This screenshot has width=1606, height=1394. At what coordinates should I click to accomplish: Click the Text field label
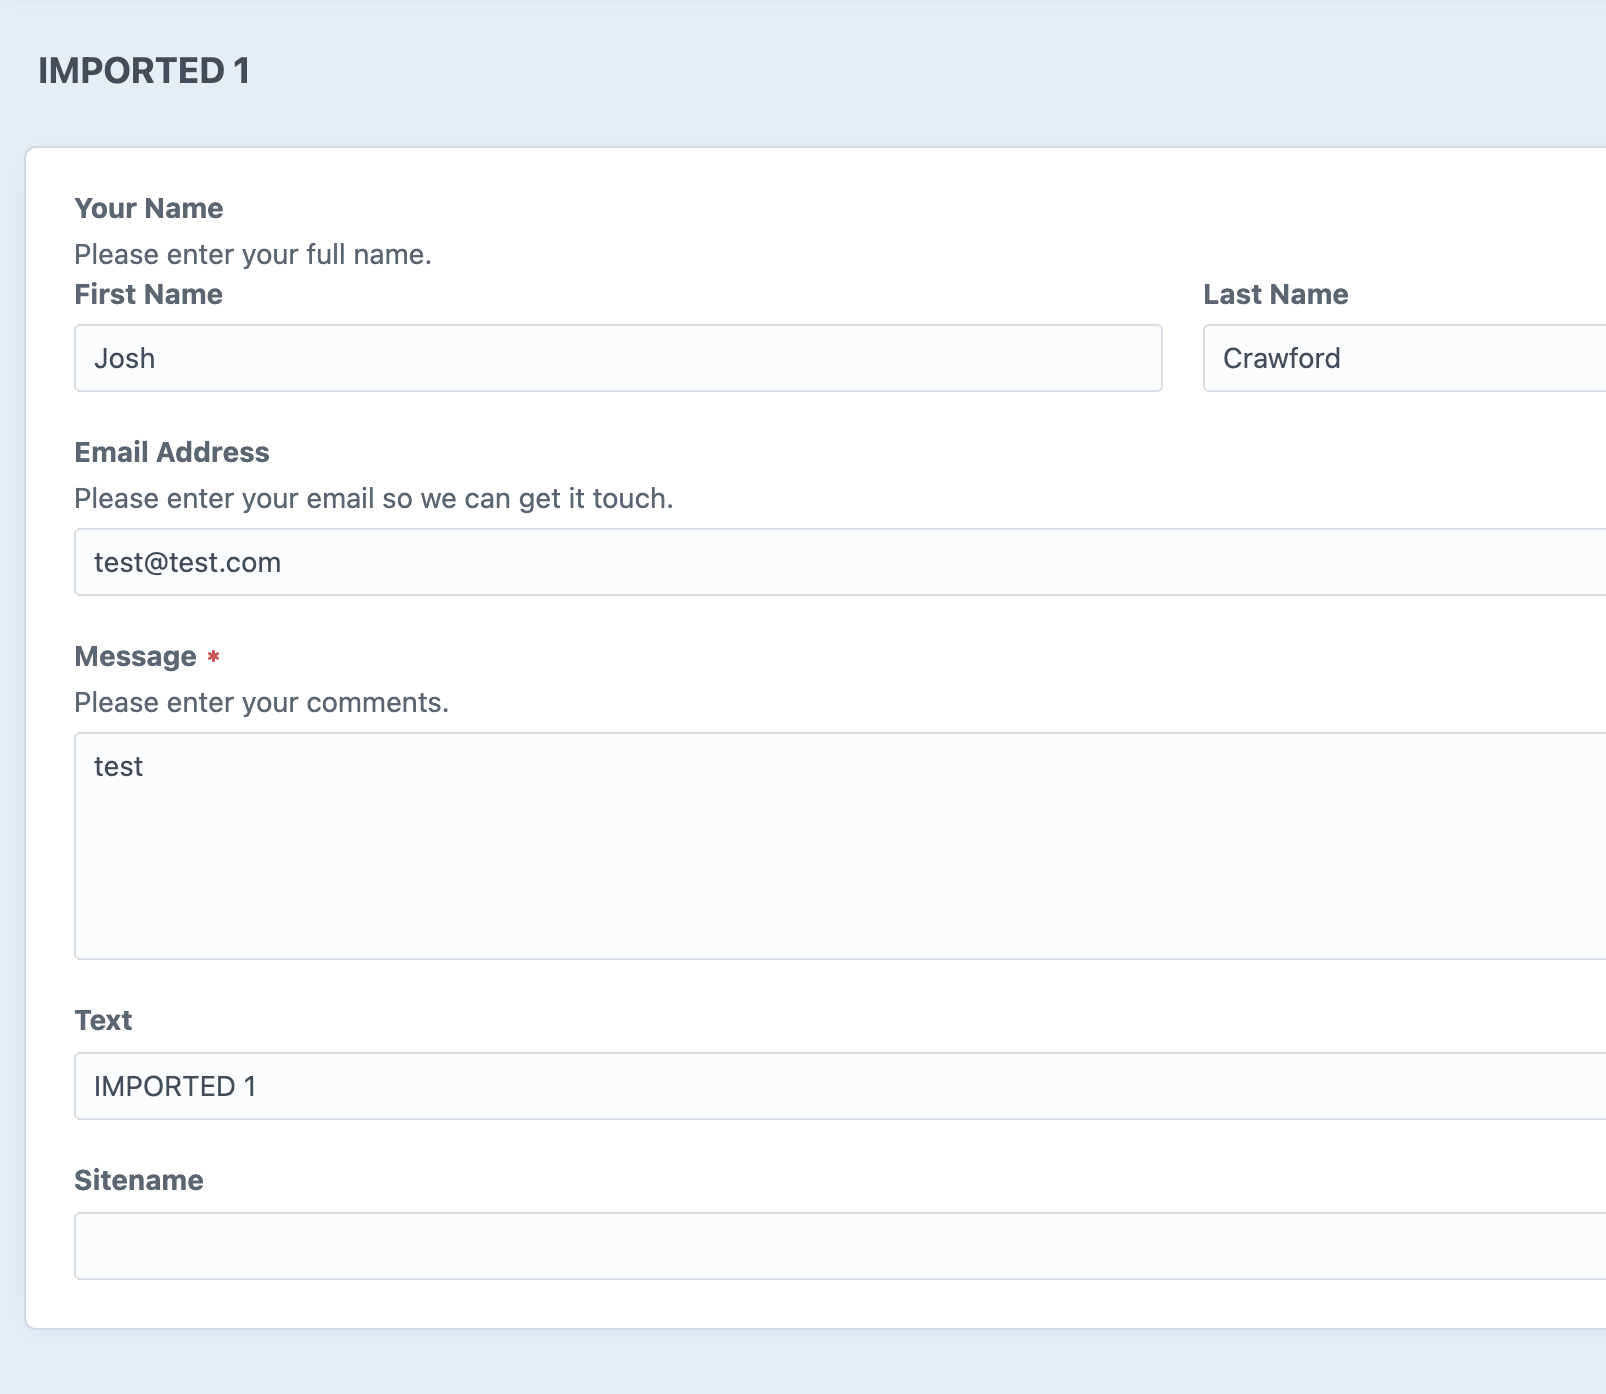pyautogui.click(x=102, y=1020)
